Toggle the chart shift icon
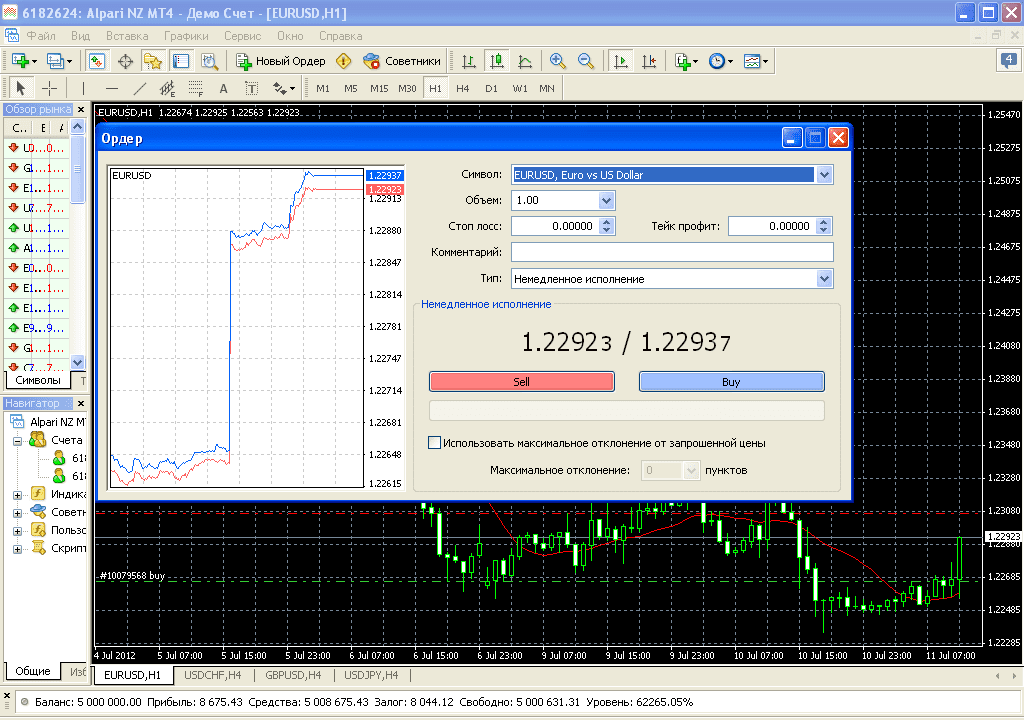Image resolution: width=1024 pixels, height=720 pixels. point(648,61)
